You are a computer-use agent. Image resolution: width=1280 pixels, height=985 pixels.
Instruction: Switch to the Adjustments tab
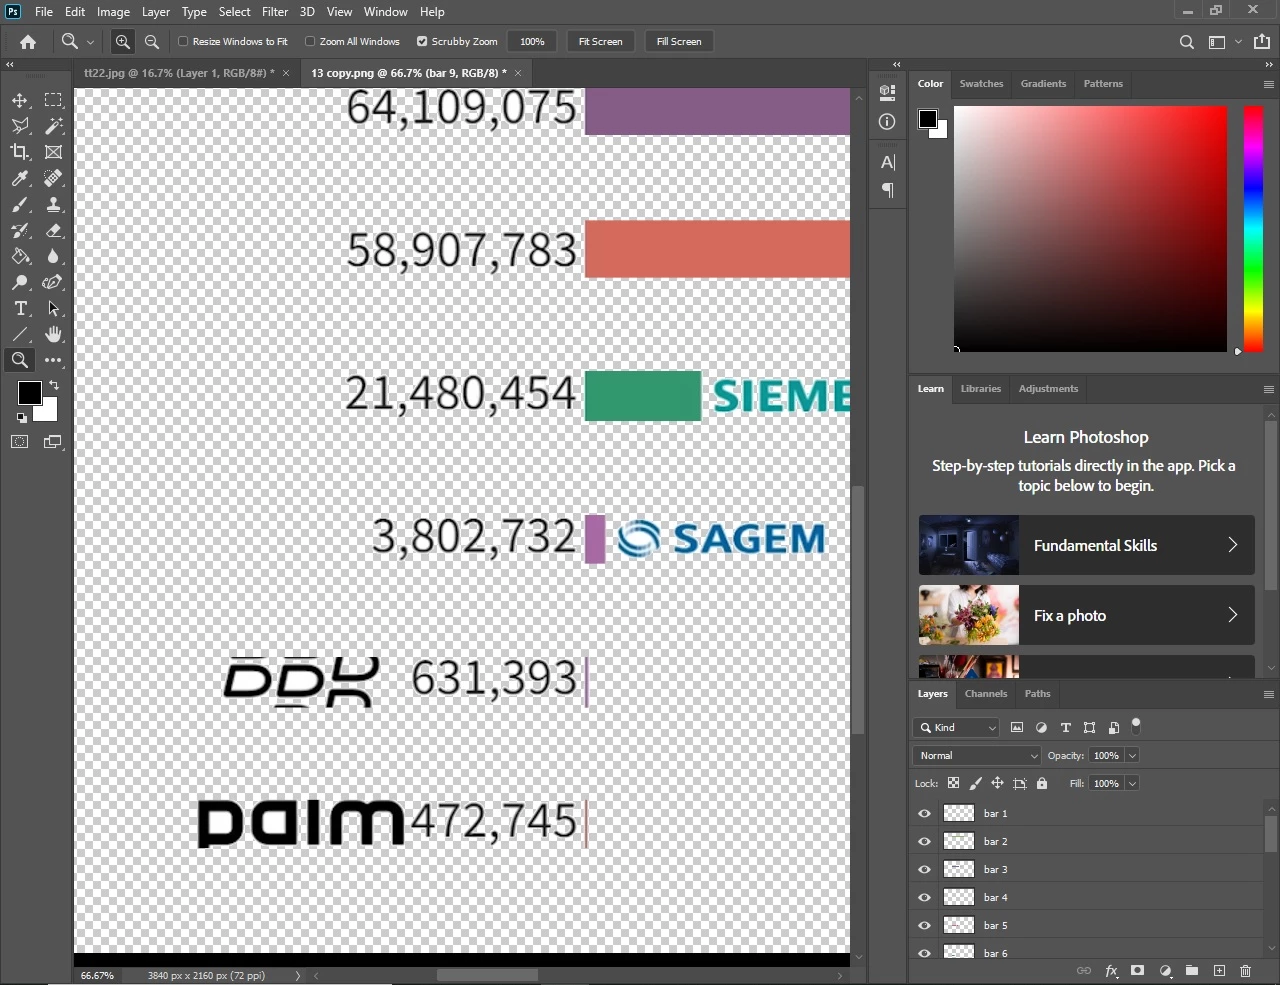pos(1048,389)
